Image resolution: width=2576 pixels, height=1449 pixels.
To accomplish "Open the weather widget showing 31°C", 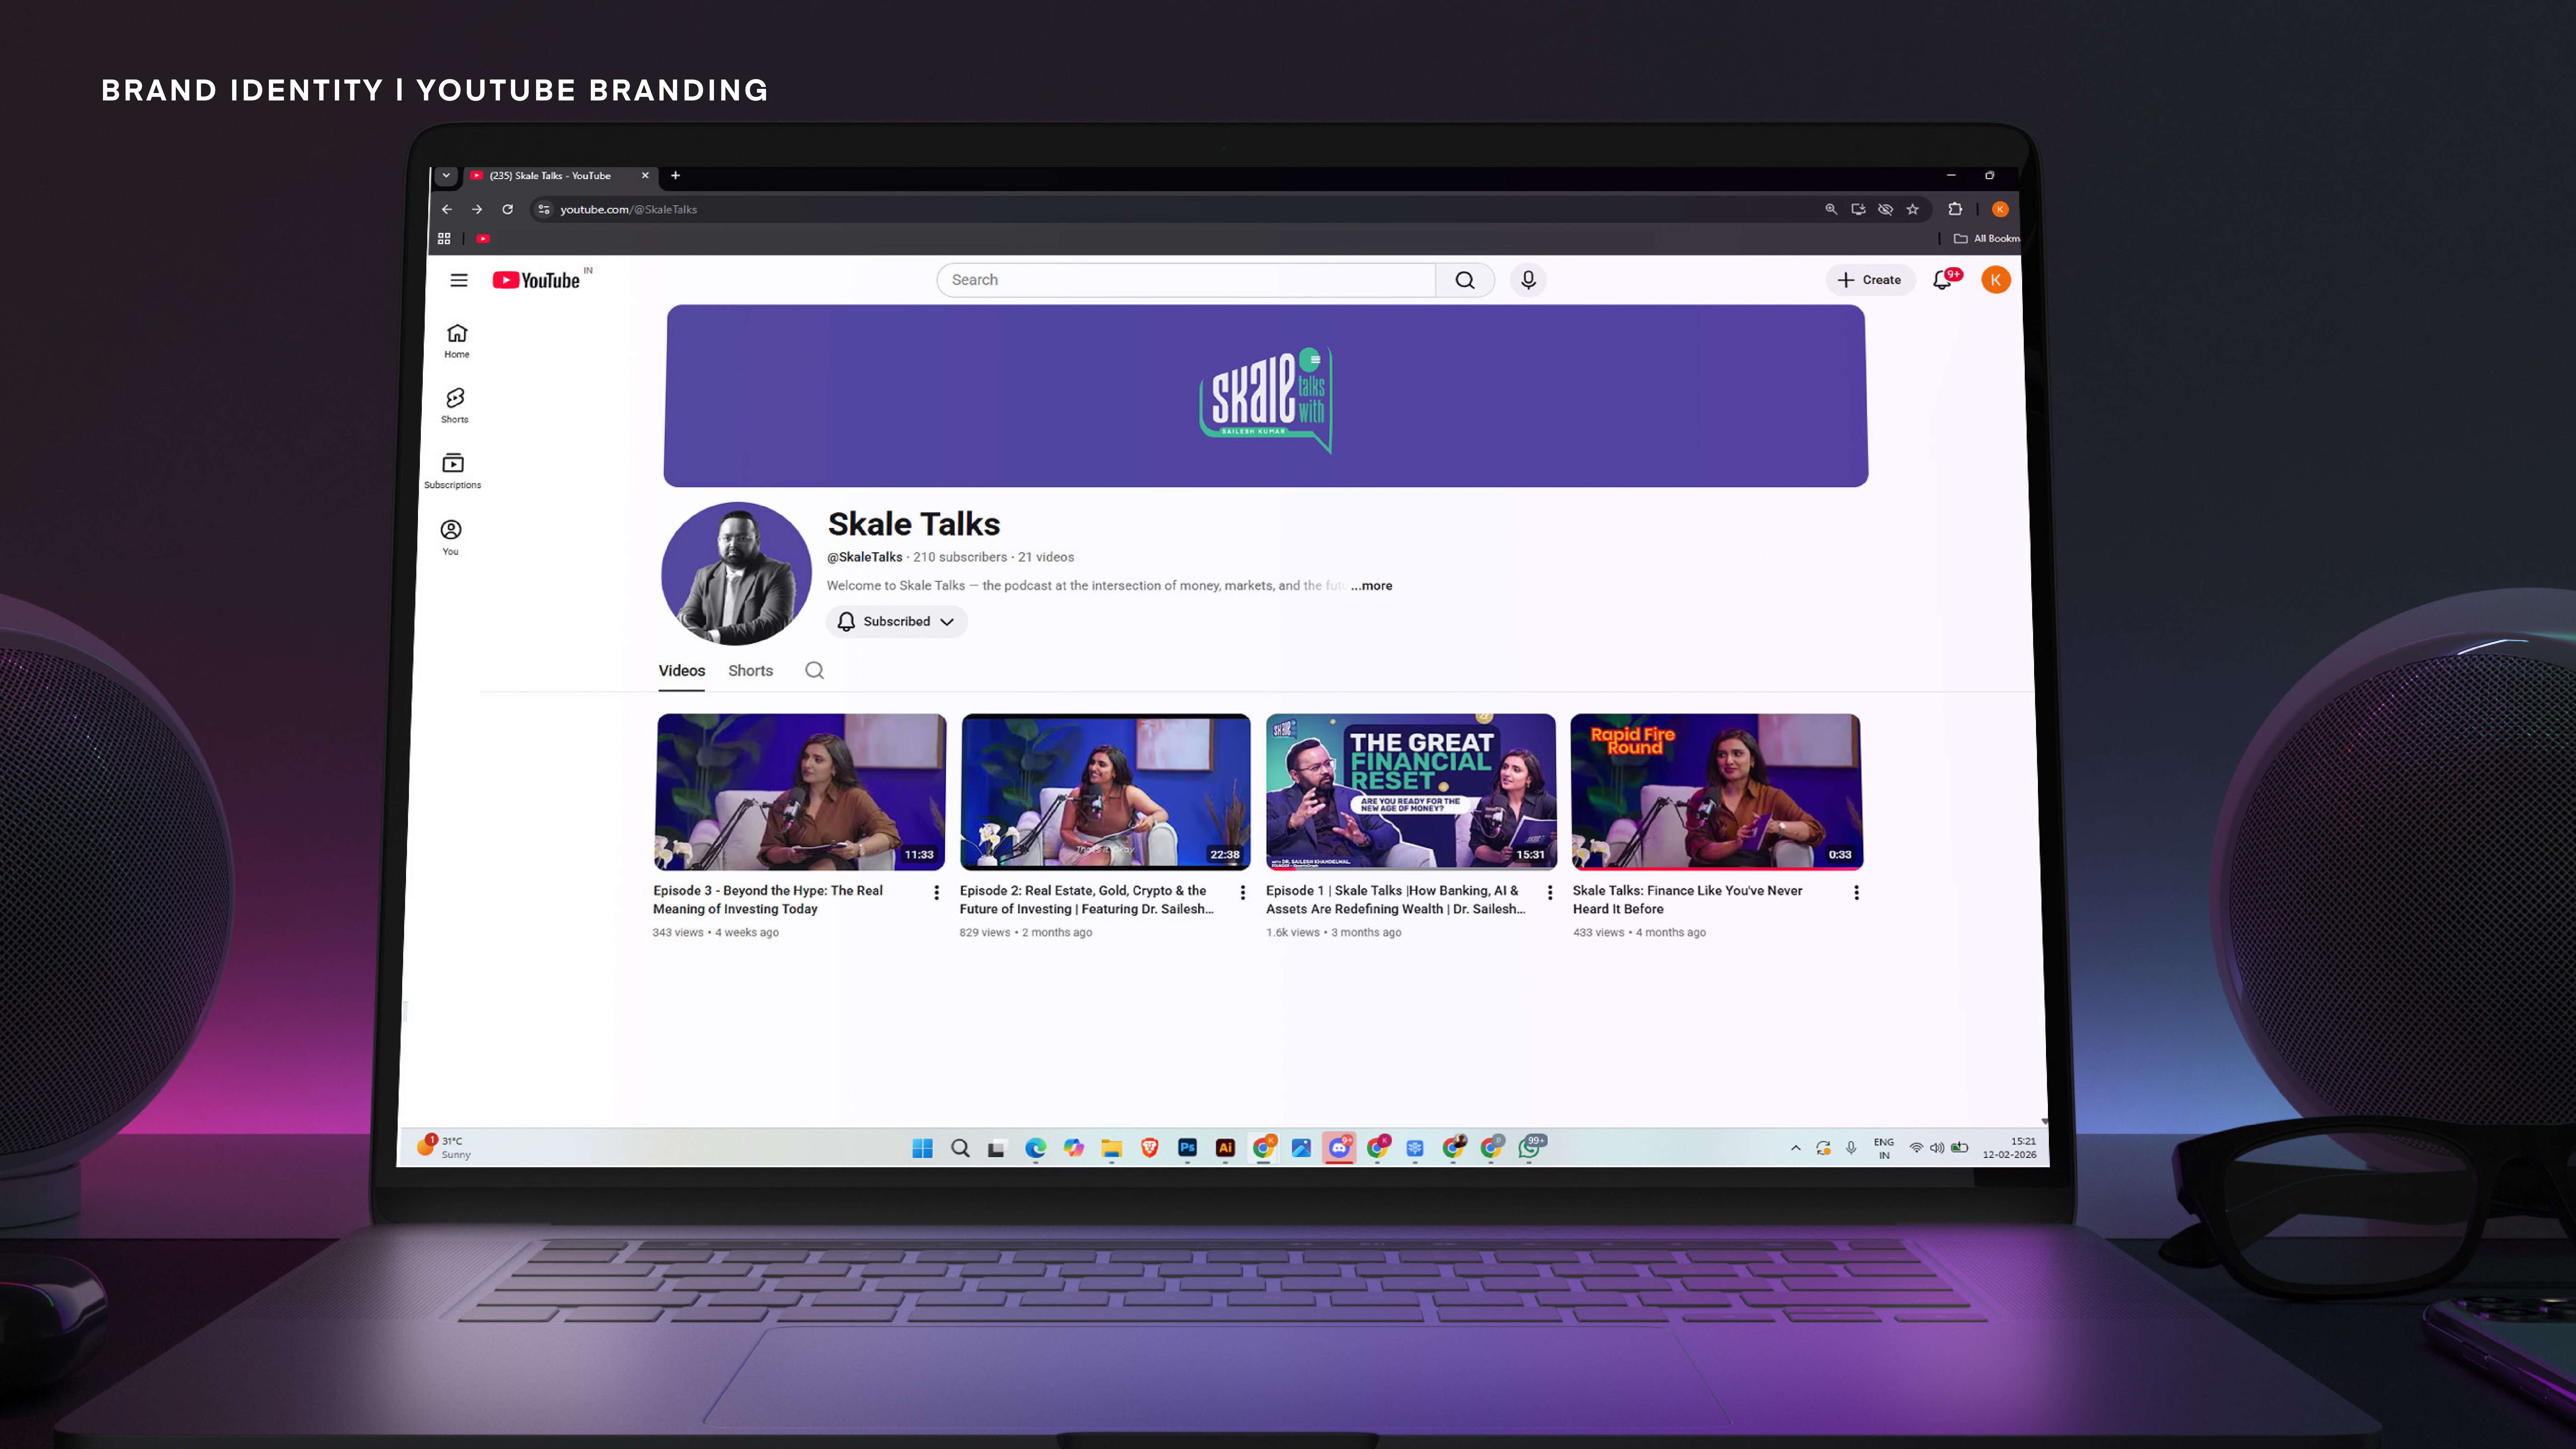I will (x=444, y=1147).
